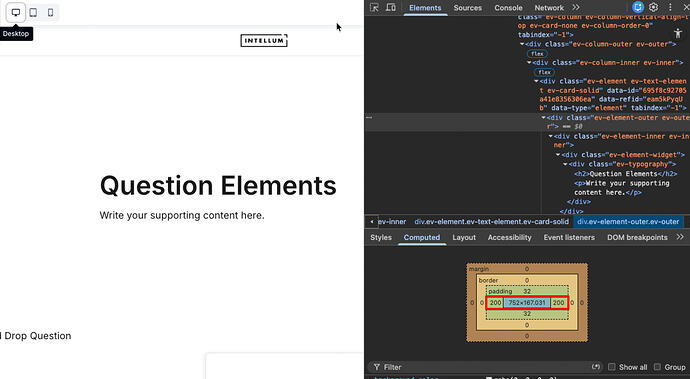Switch preview to mobile phone view
This screenshot has width=690, height=379.
(51, 12)
